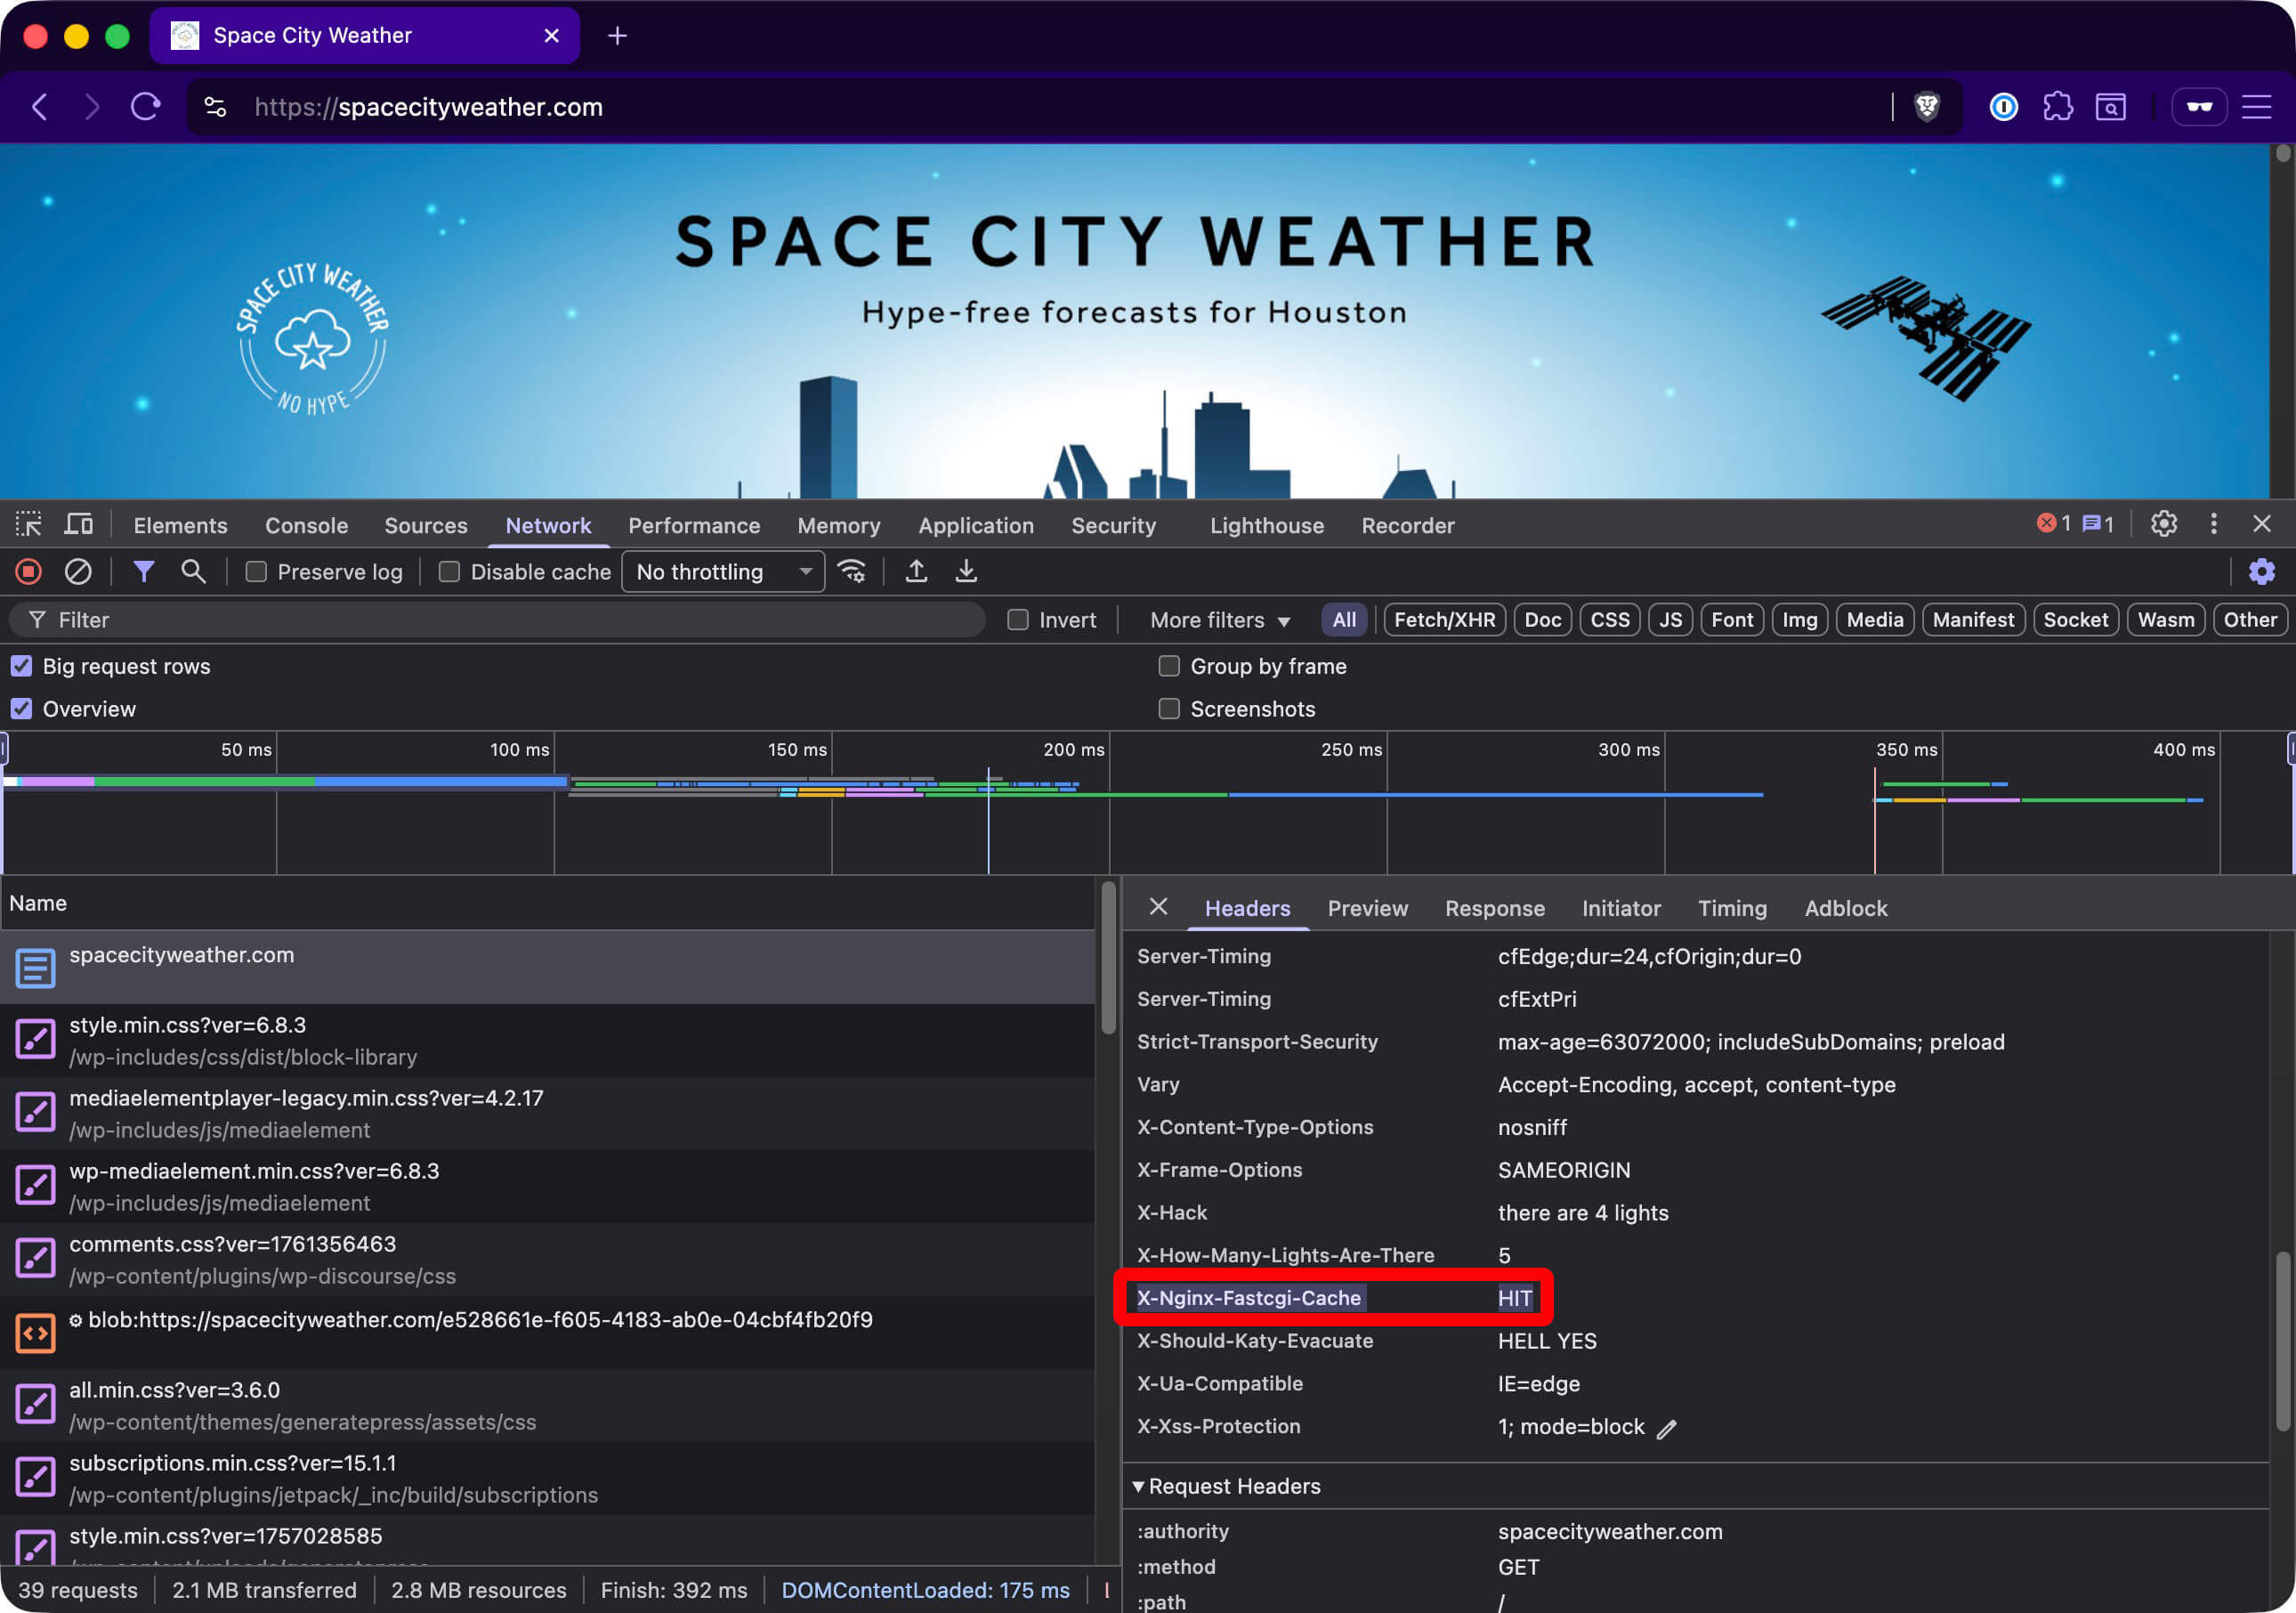
Task: Open the network conditions wifi icon
Action: point(852,571)
